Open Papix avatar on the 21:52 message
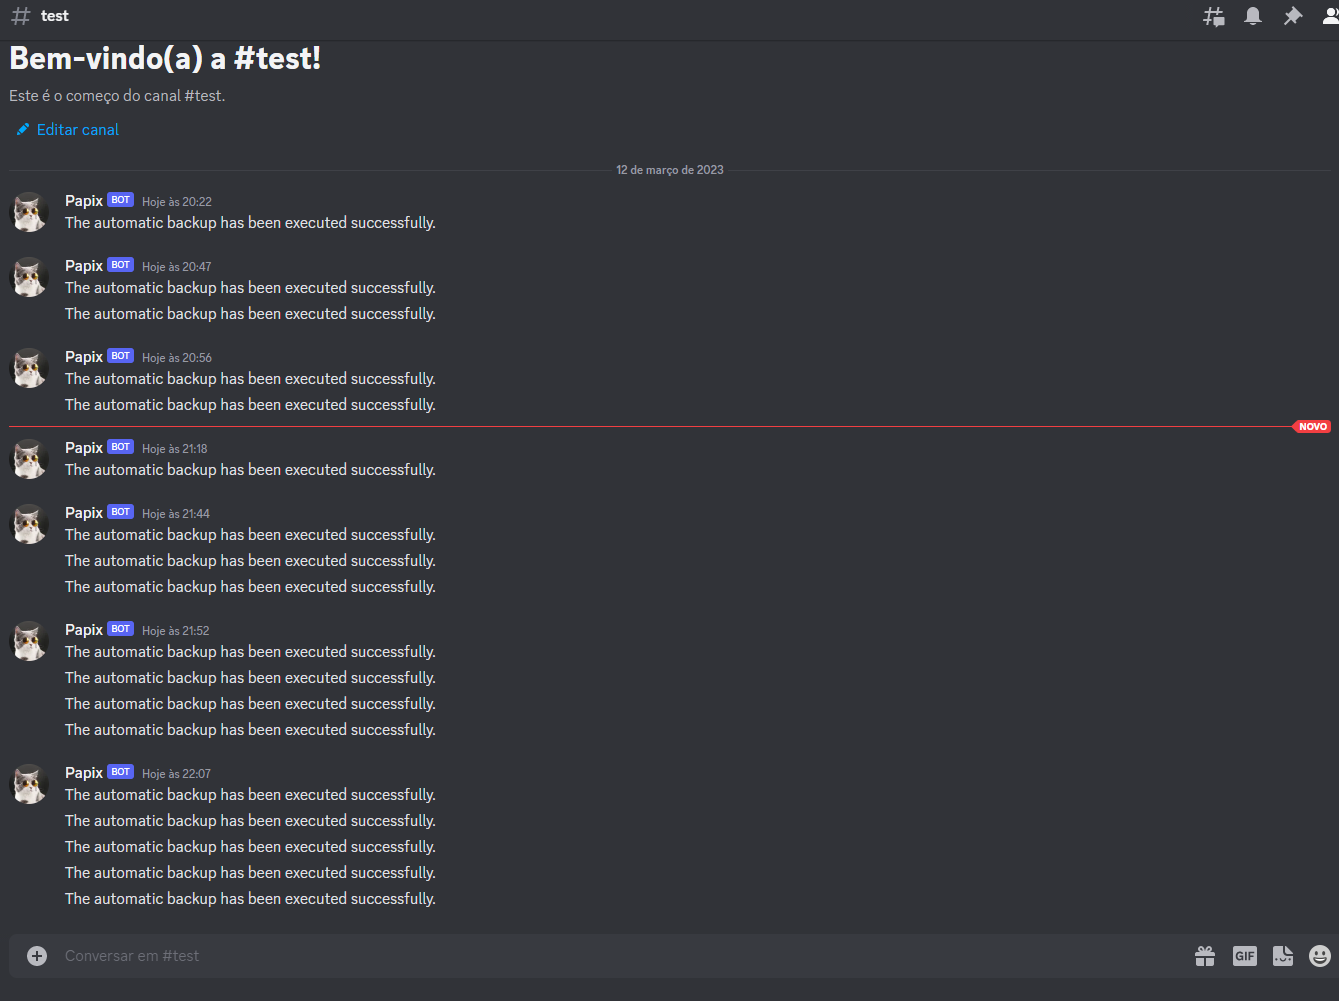The height and width of the screenshot is (1001, 1339). click(x=29, y=641)
